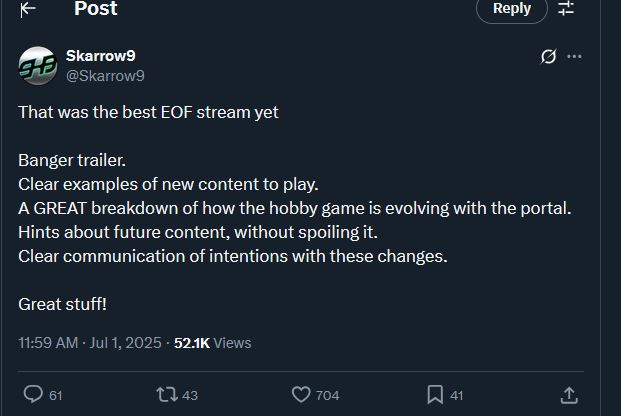Click the tweet text about the EOF stream
The image size is (621, 416).
(x=149, y=113)
